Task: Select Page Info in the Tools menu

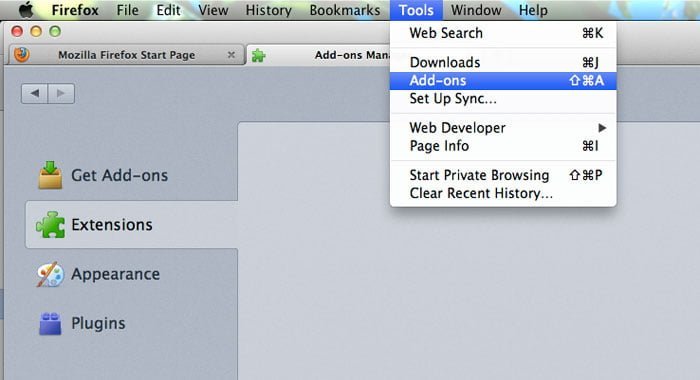Action: (x=503, y=146)
